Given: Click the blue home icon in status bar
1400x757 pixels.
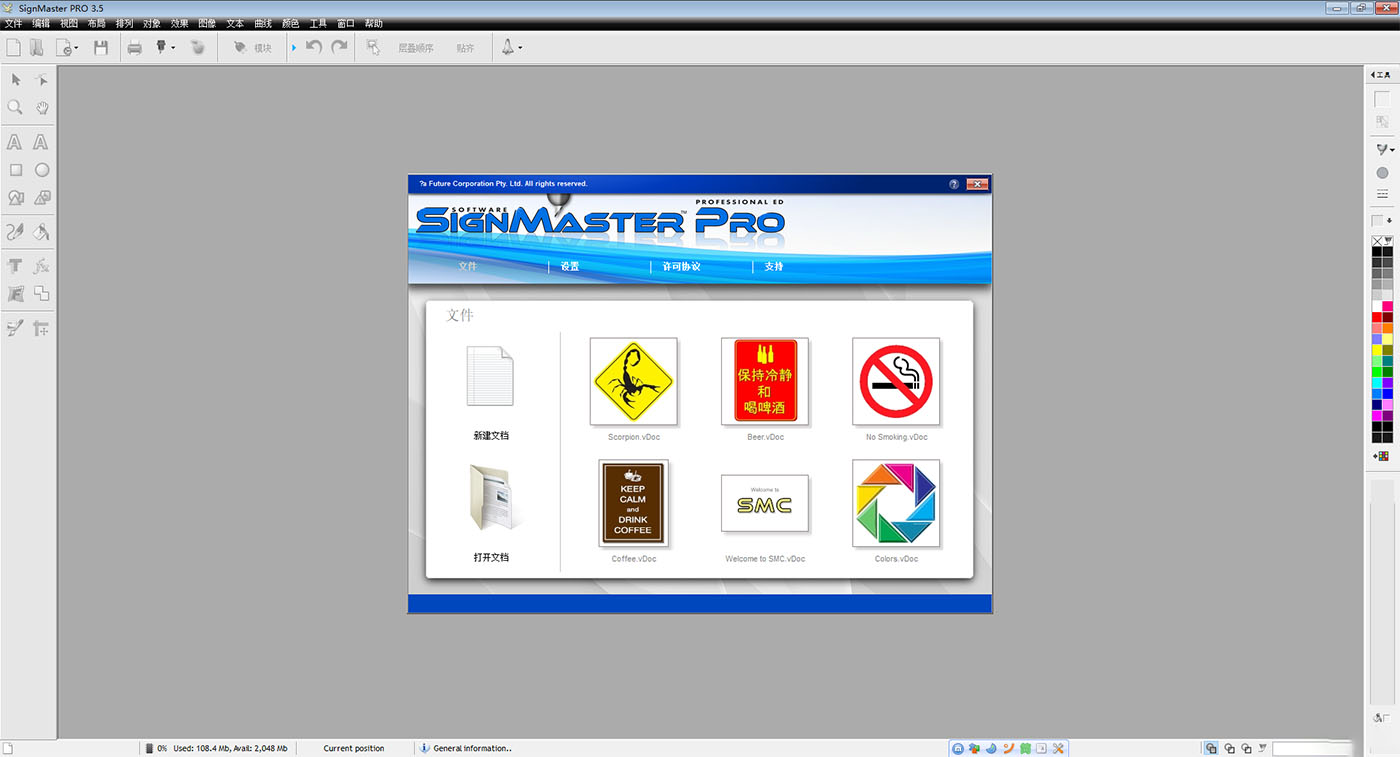Looking at the screenshot, I should click(958, 748).
